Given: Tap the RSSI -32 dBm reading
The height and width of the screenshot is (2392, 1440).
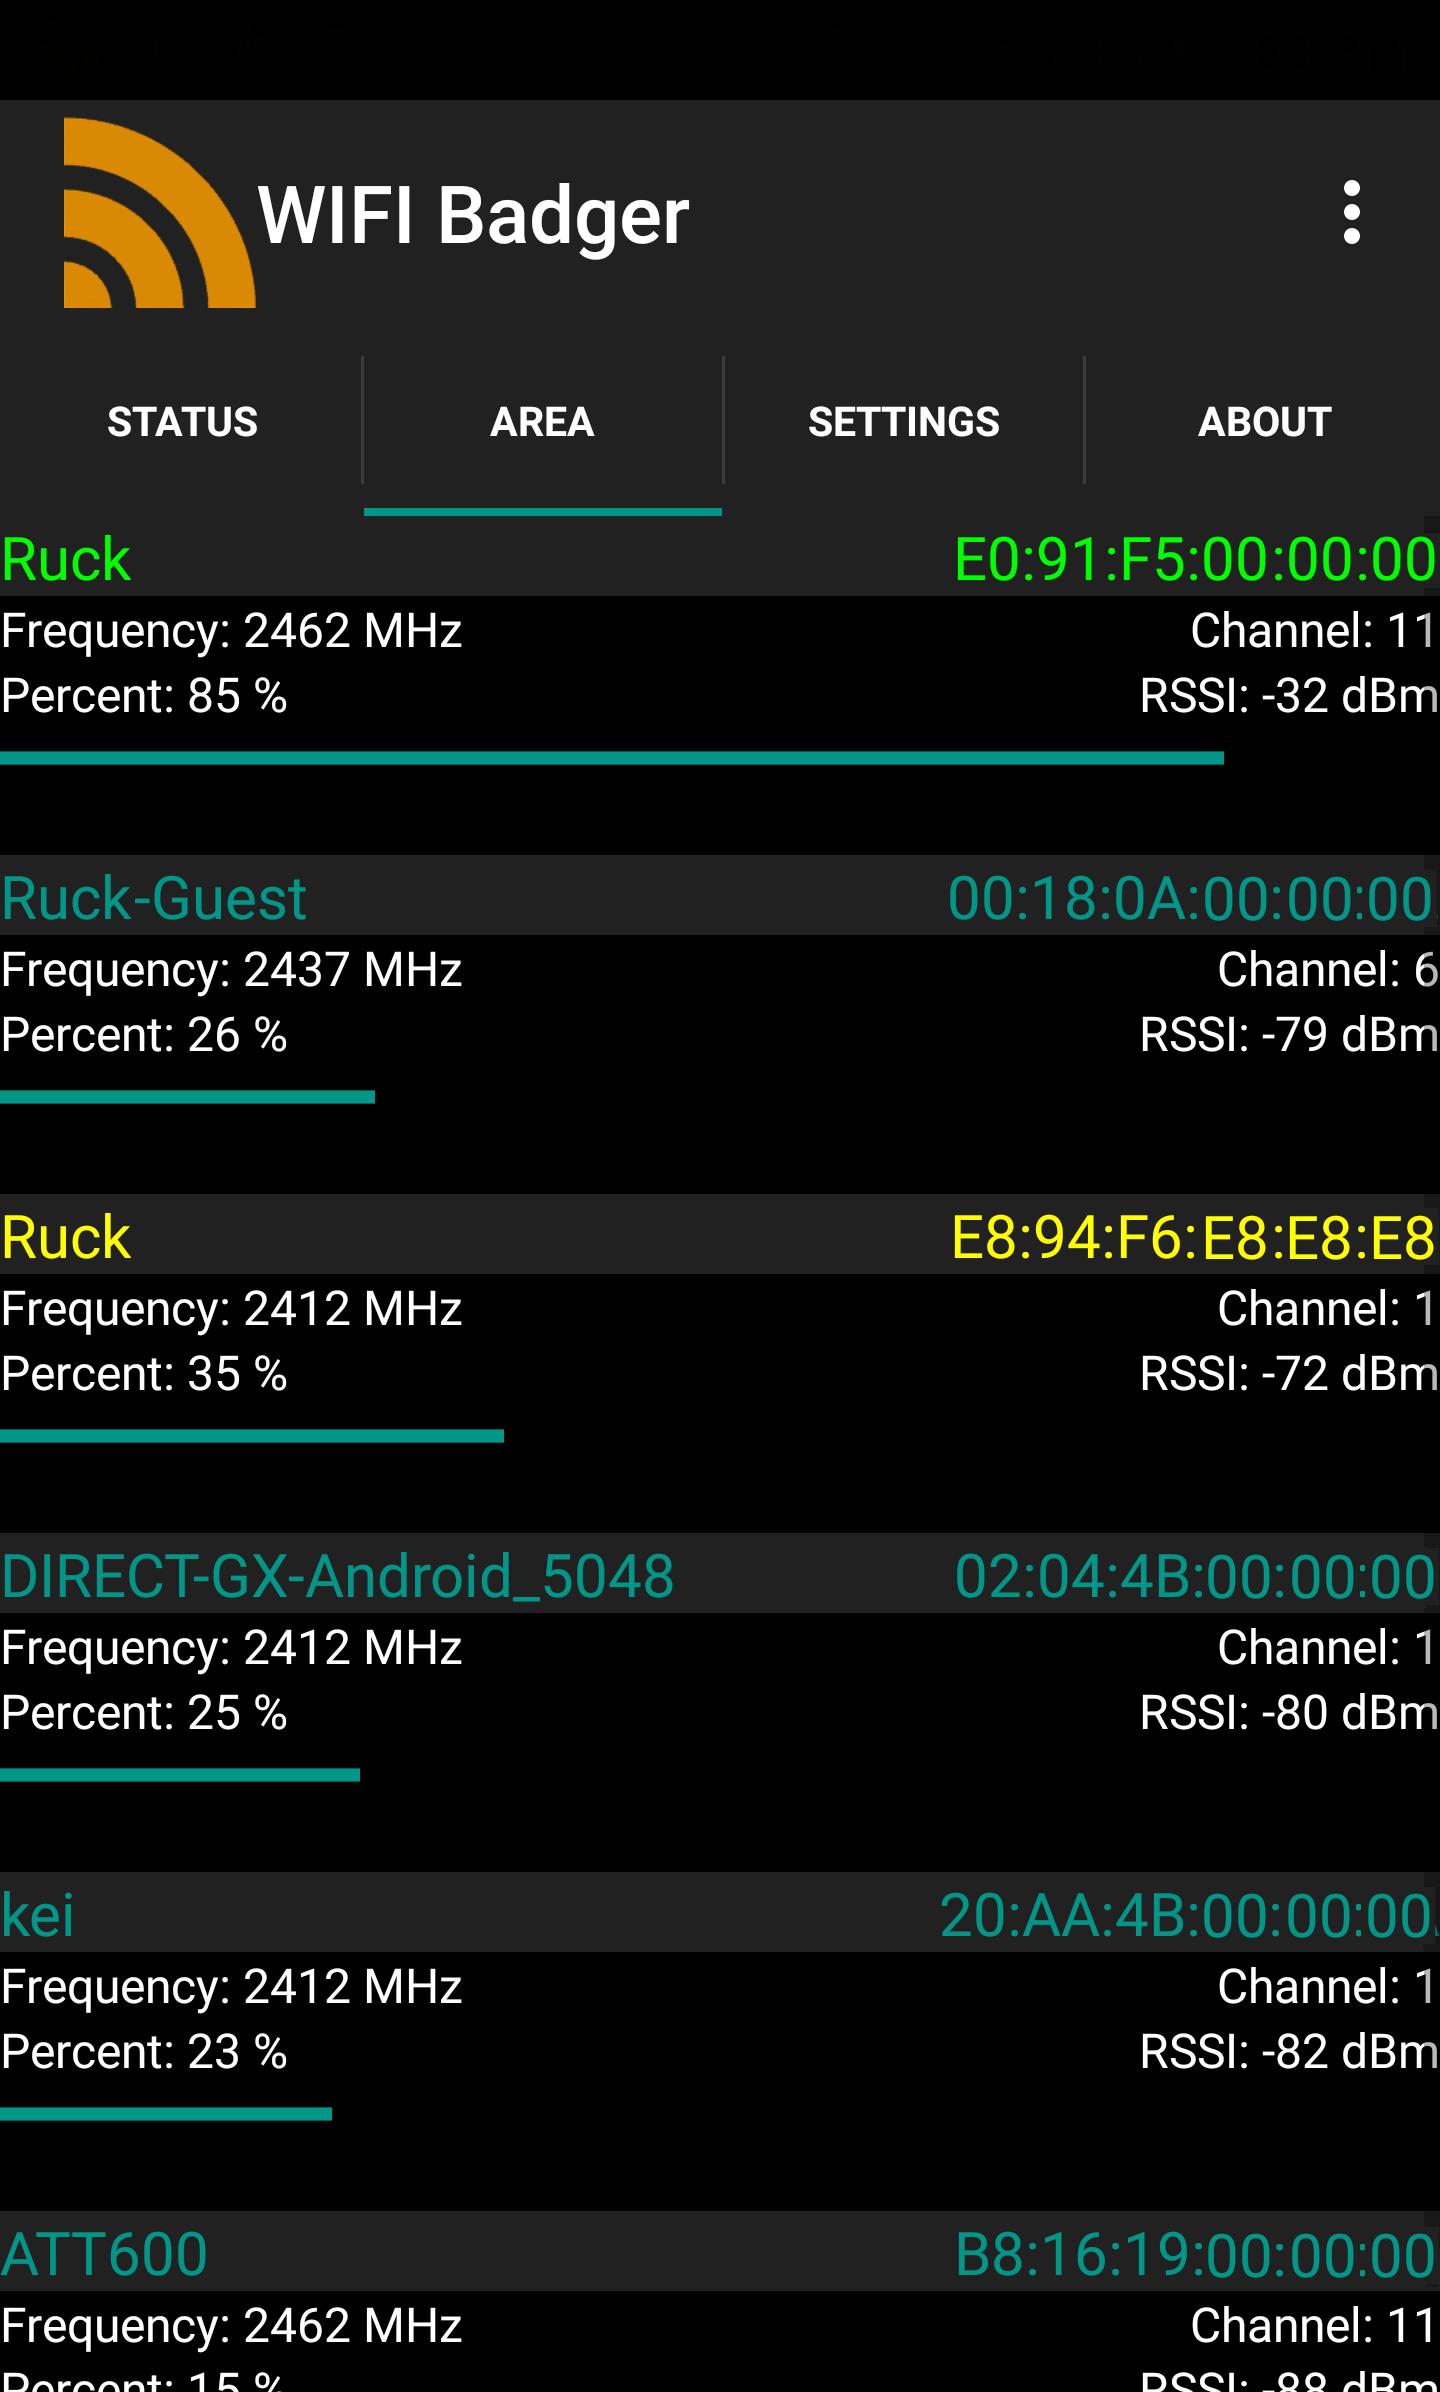Looking at the screenshot, I should click(x=1288, y=696).
